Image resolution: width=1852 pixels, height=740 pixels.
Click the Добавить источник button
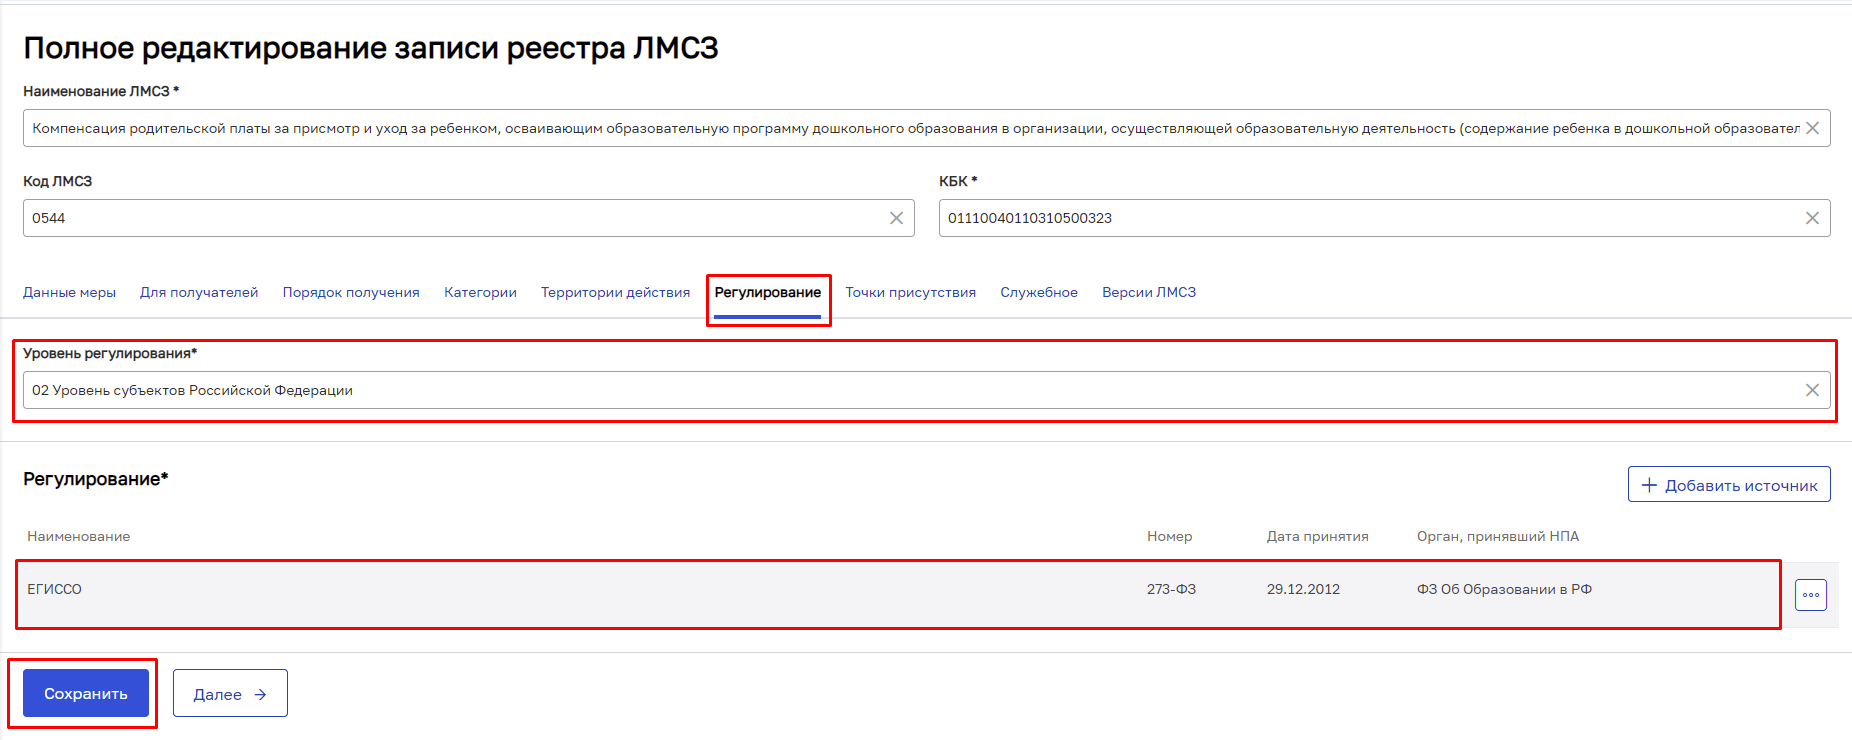coord(1728,485)
